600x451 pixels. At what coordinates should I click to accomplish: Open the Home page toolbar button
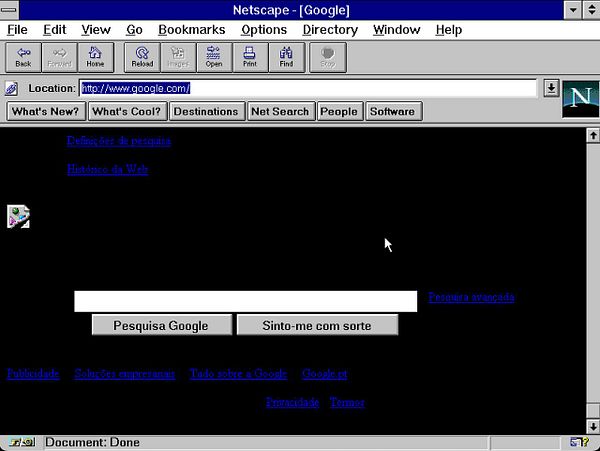click(x=95, y=57)
